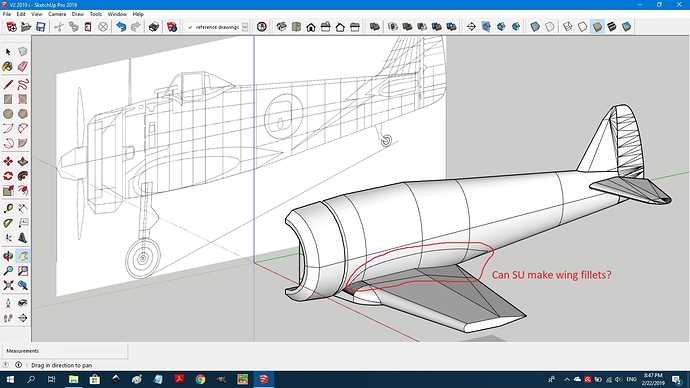690x388 pixels.
Task: Select the highlighted Pan hand tool
Action: pyautogui.click(x=22, y=256)
